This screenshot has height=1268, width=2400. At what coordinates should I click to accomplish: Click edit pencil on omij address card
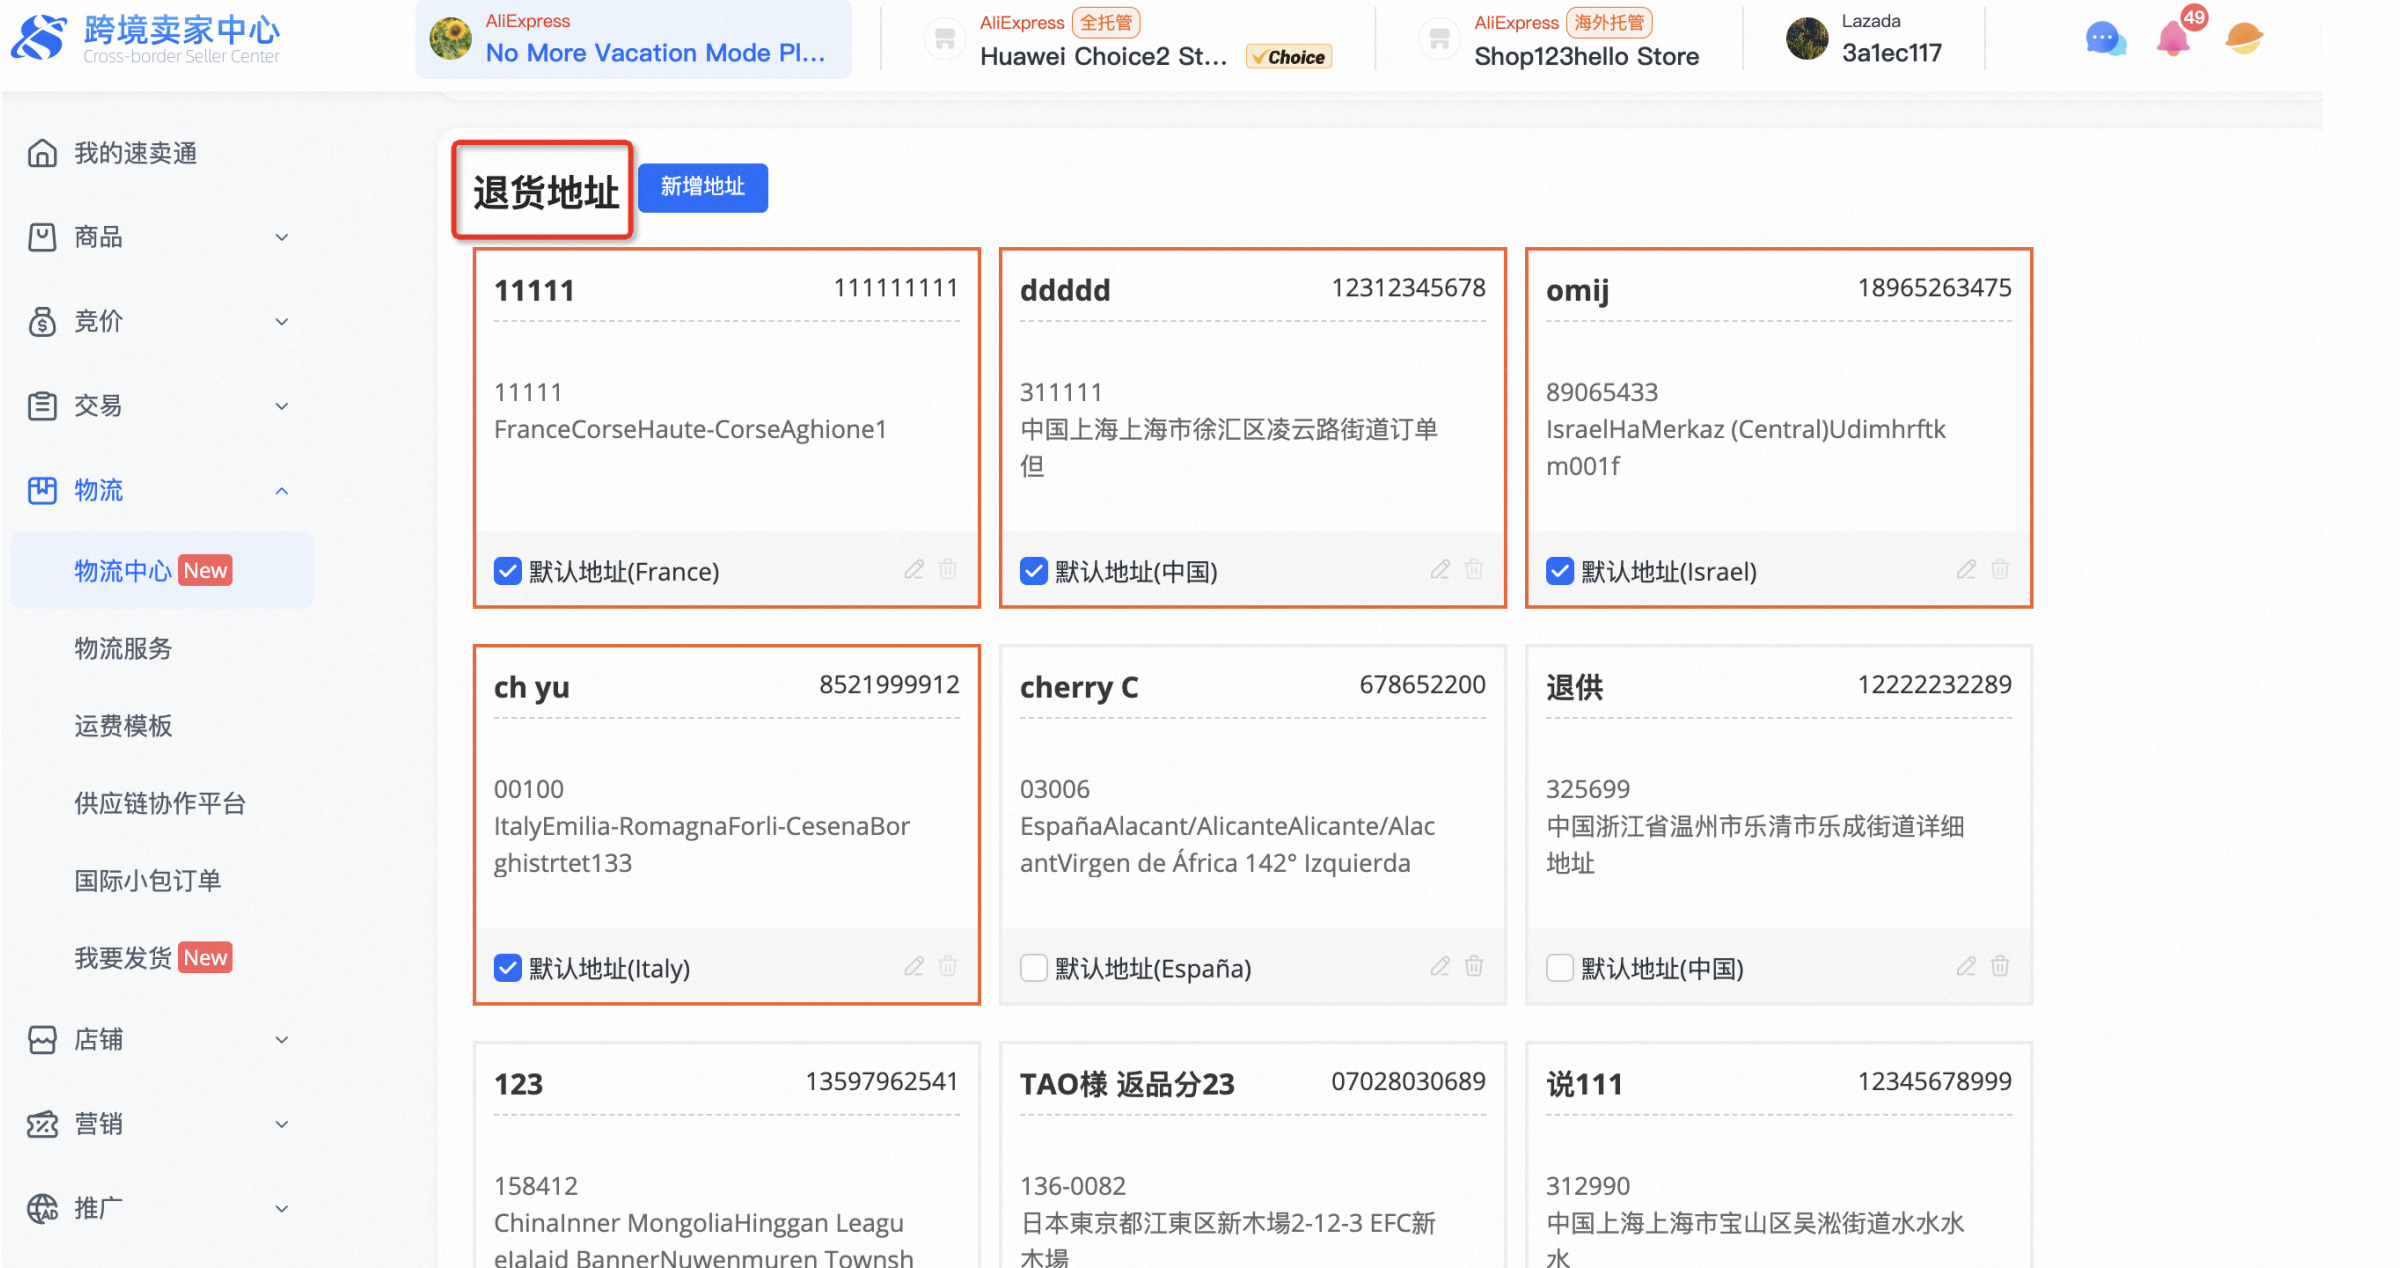1966,570
